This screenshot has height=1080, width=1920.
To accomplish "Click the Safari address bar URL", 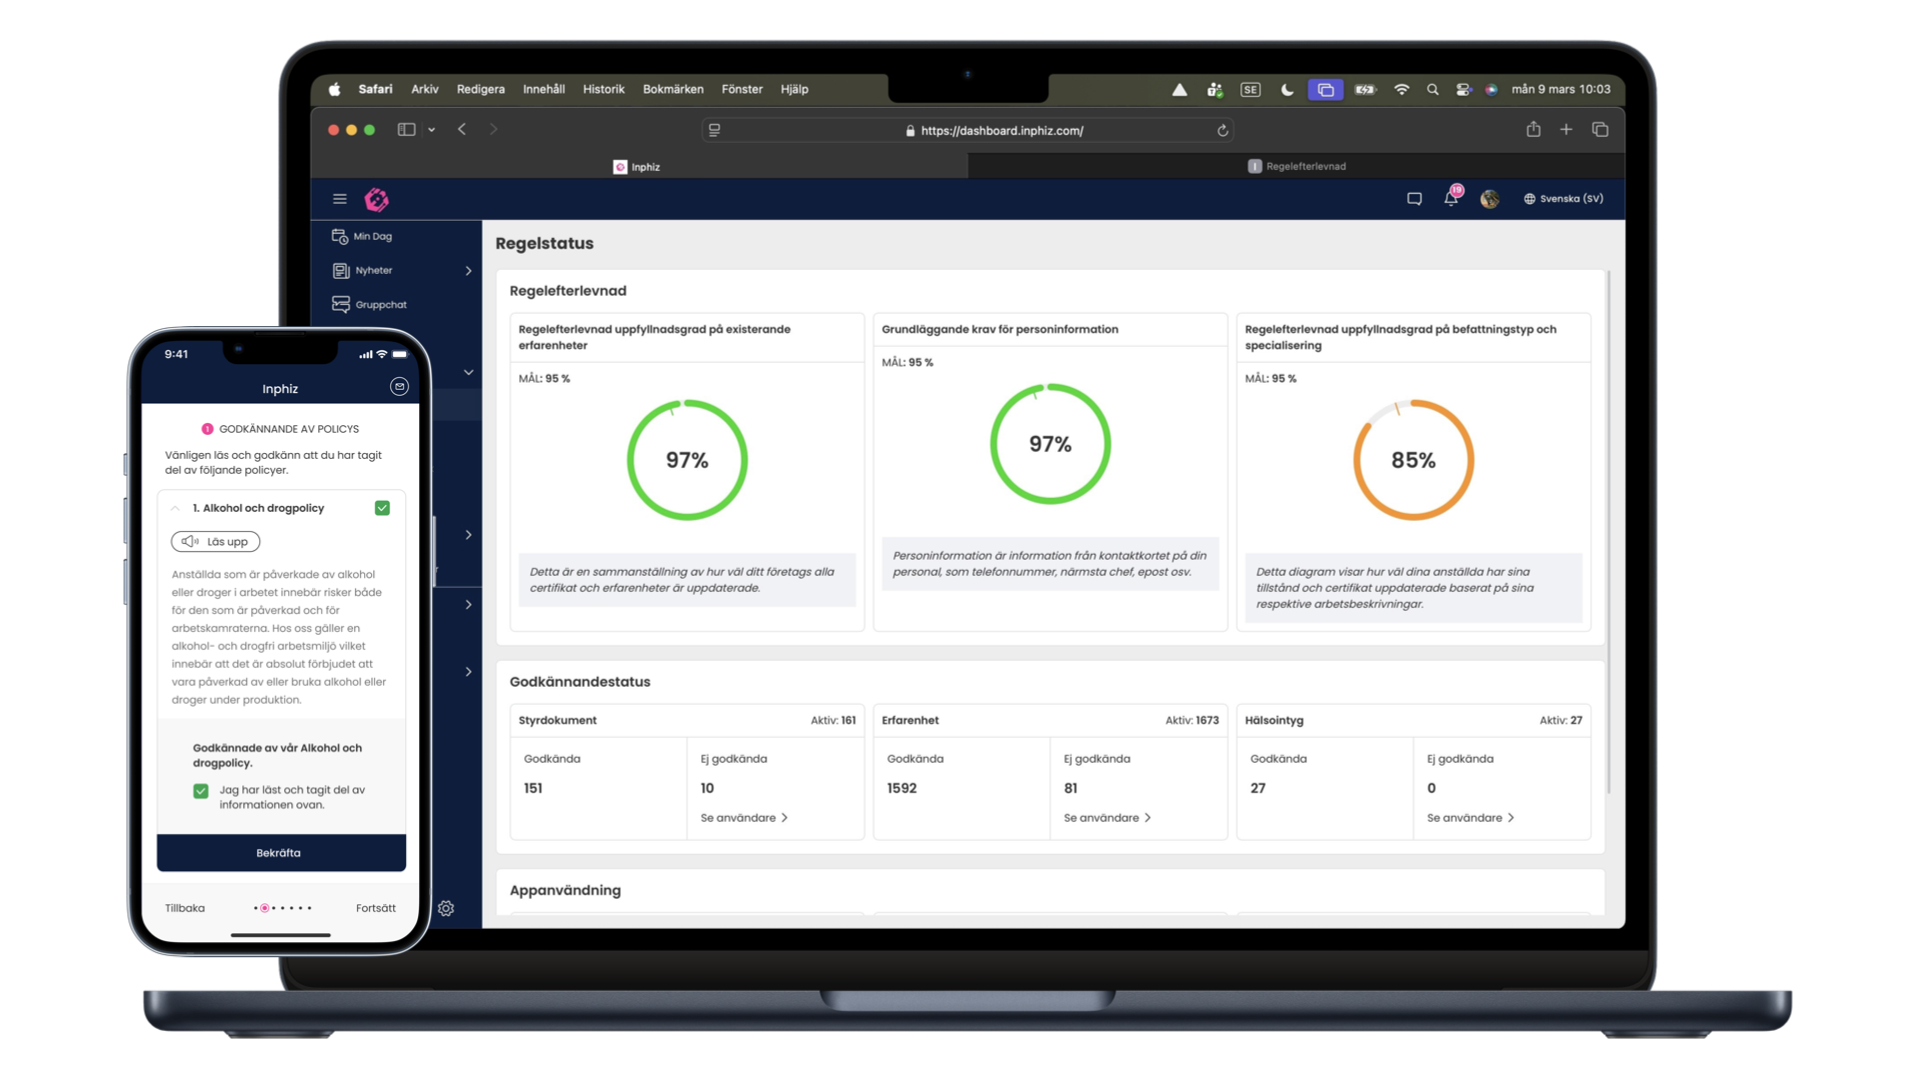I will (x=1001, y=130).
